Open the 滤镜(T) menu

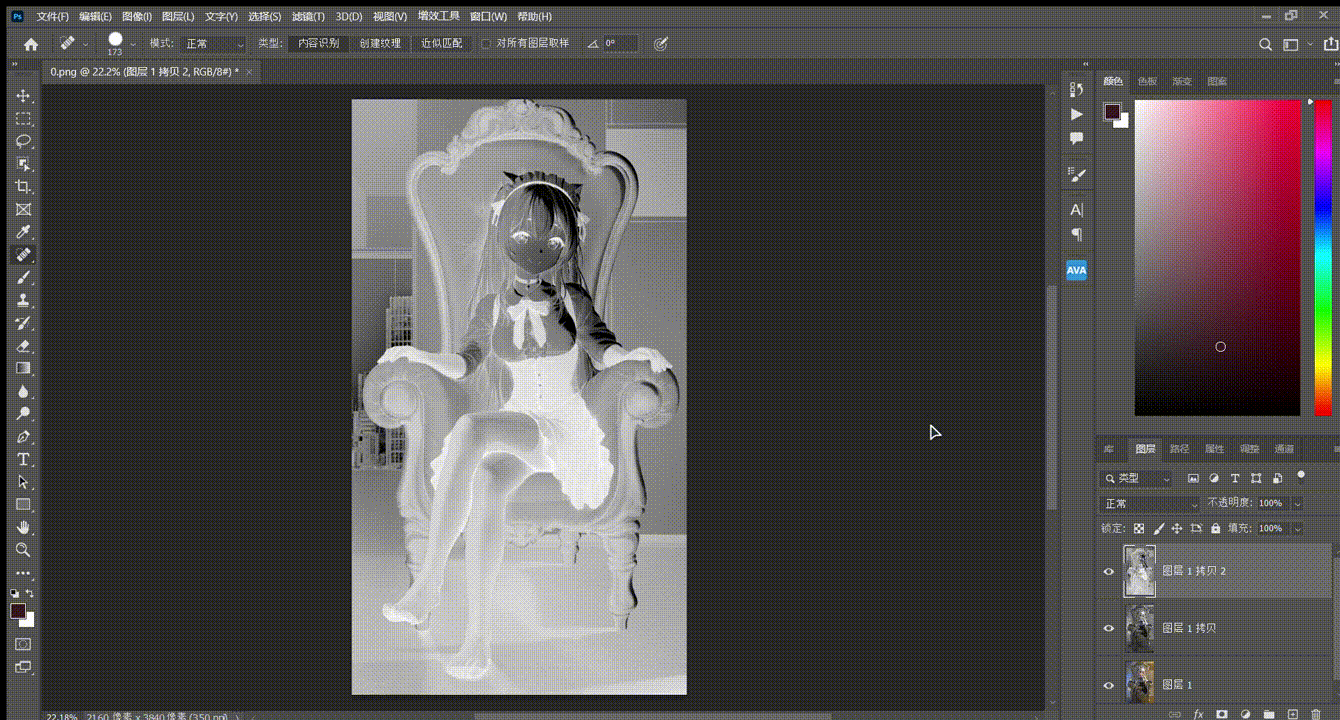point(309,17)
